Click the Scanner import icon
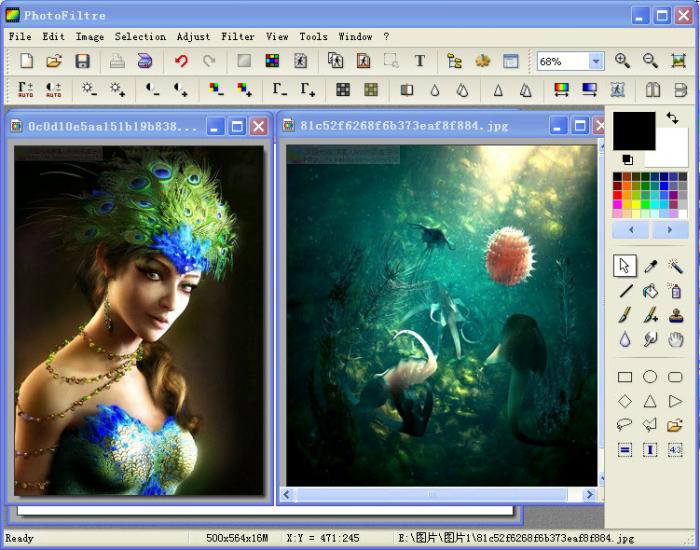 click(145, 61)
